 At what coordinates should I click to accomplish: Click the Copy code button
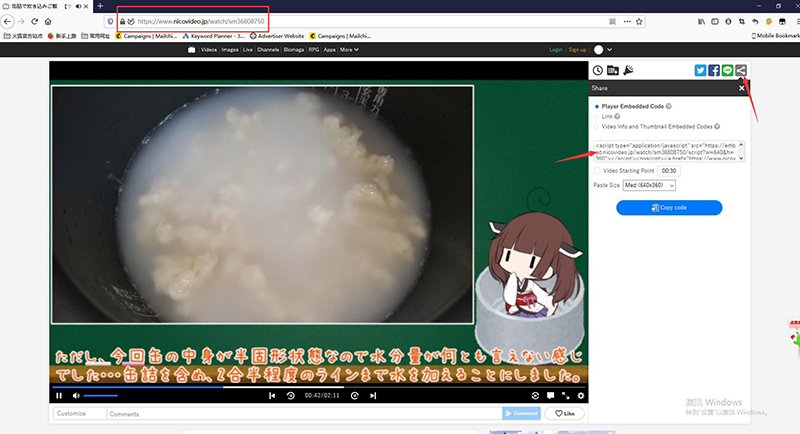(669, 208)
